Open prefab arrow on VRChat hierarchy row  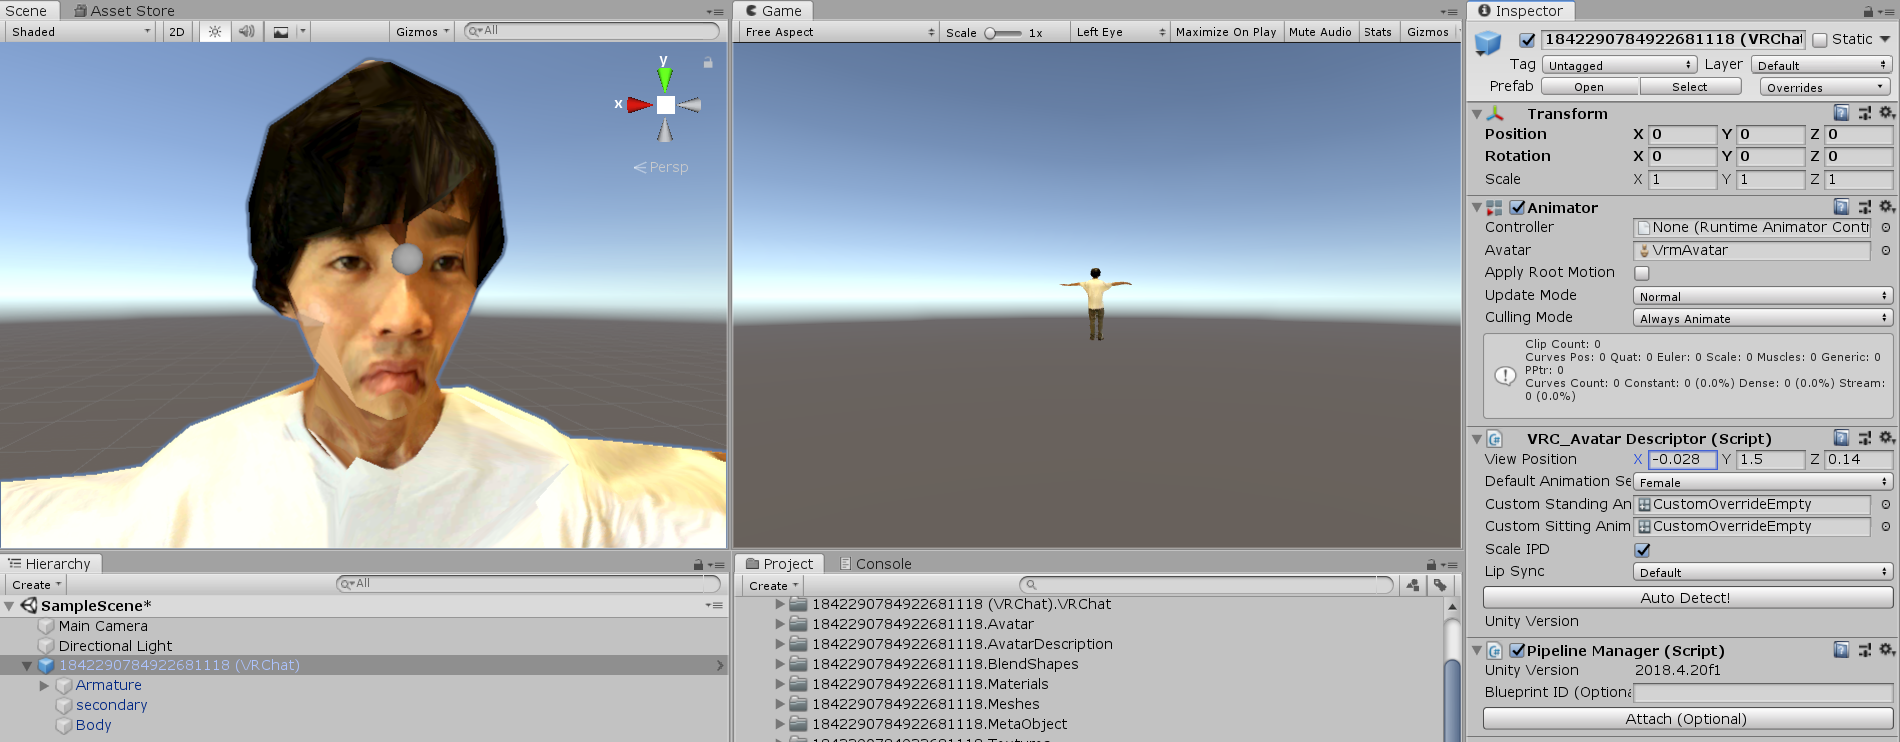pyautogui.click(x=719, y=666)
